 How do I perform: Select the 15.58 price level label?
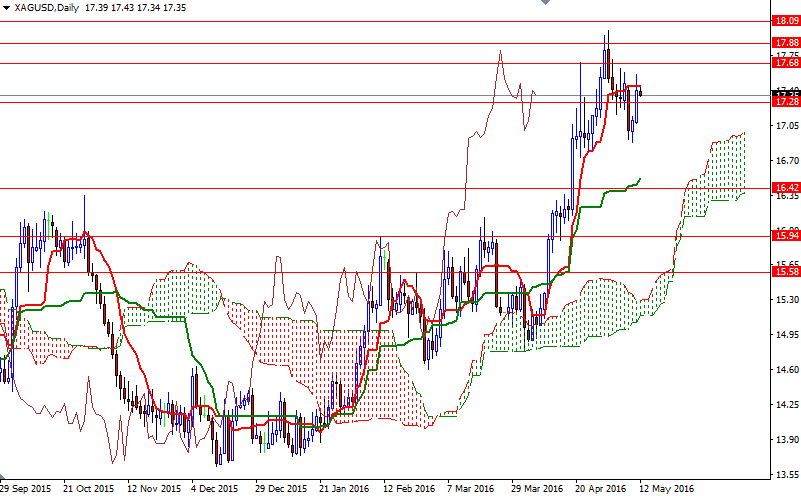point(786,272)
